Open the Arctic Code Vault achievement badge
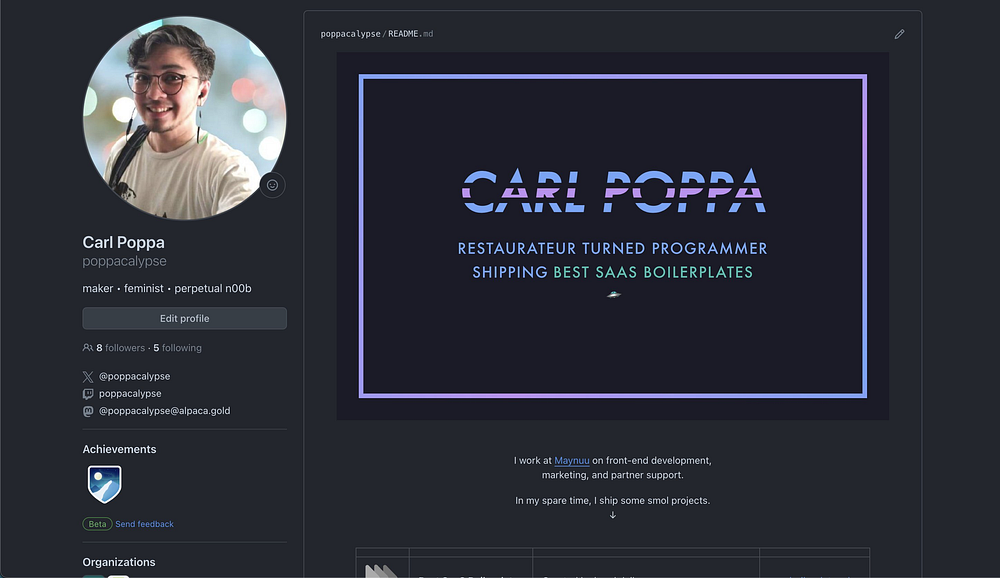The width and height of the screenshot is (1000, 578). tap(105, 484)
